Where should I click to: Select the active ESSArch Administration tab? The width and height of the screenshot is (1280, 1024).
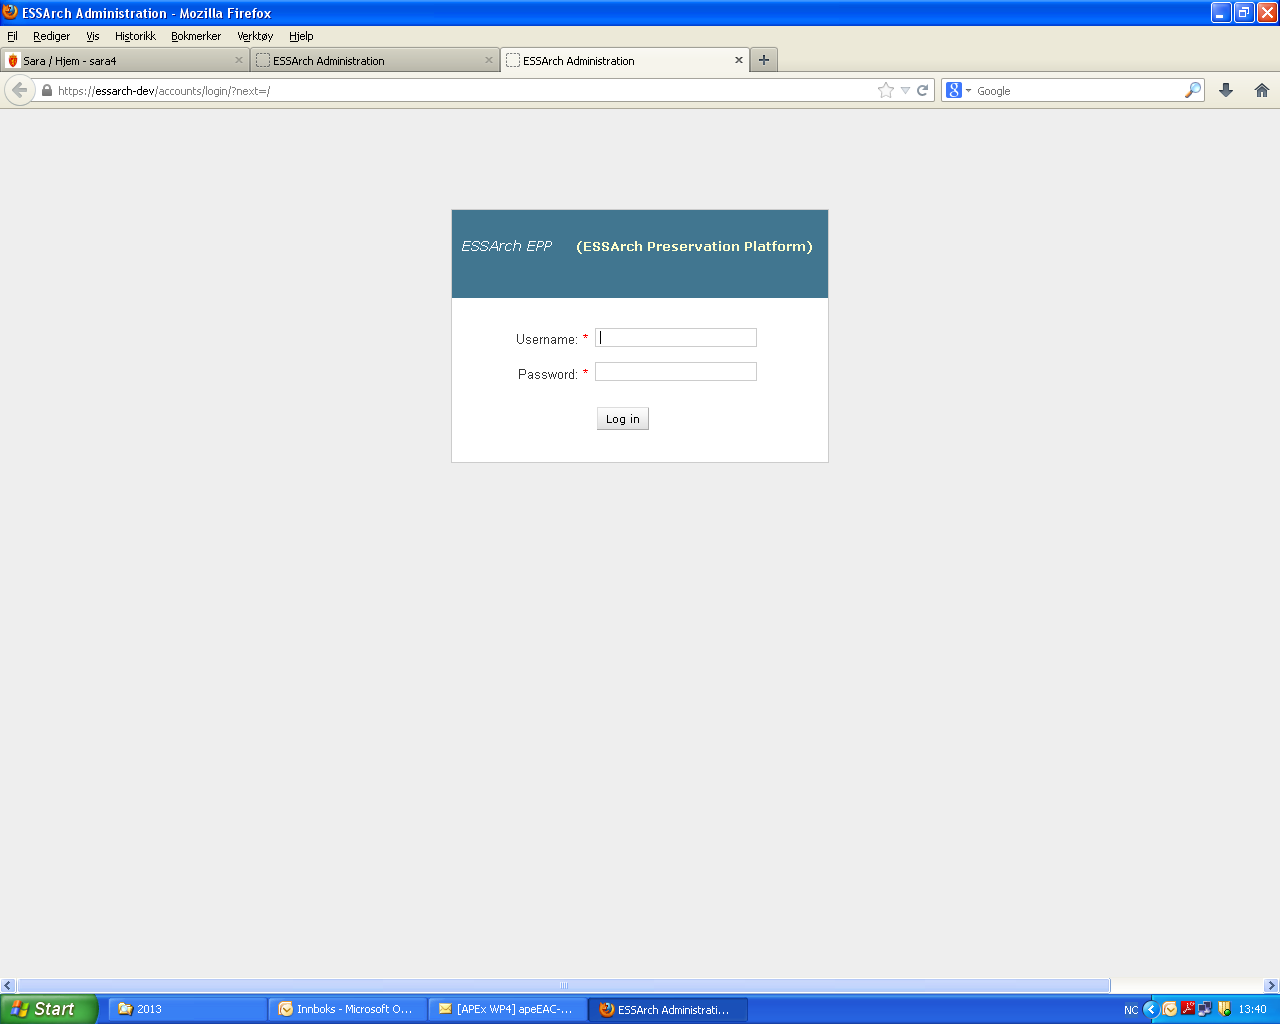[x=625, y=60]
